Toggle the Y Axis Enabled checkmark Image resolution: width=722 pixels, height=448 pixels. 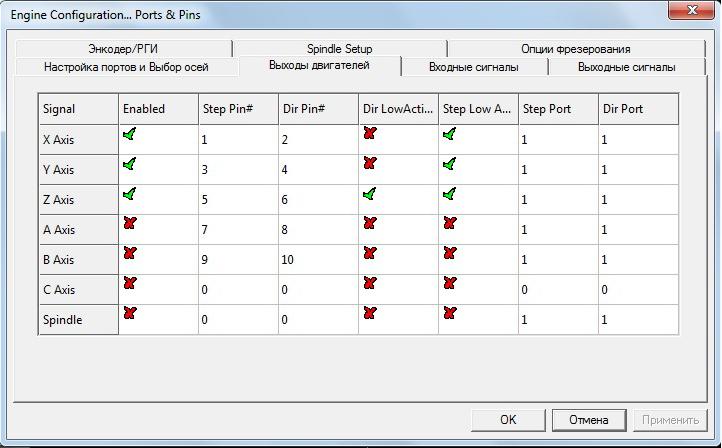[130, 164]
